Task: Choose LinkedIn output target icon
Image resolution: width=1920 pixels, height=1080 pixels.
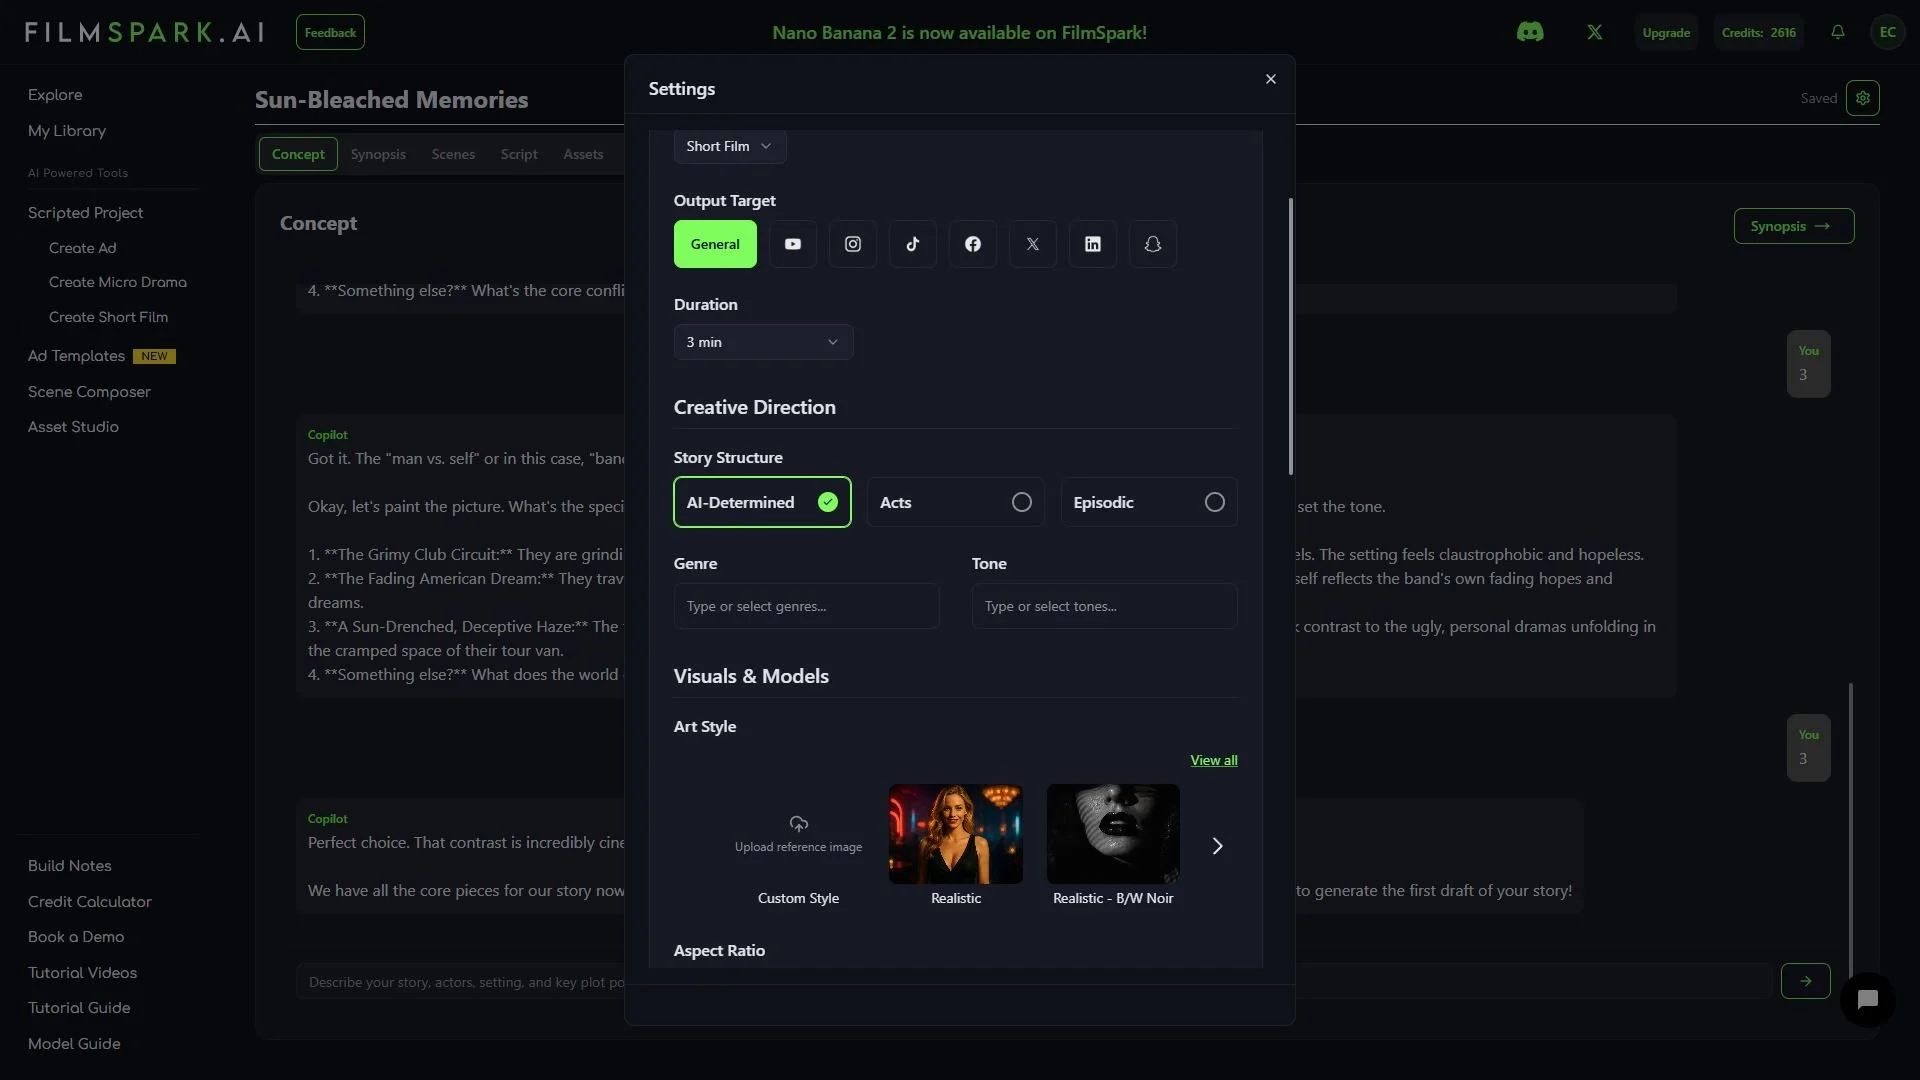Action: coord(1092,244)
